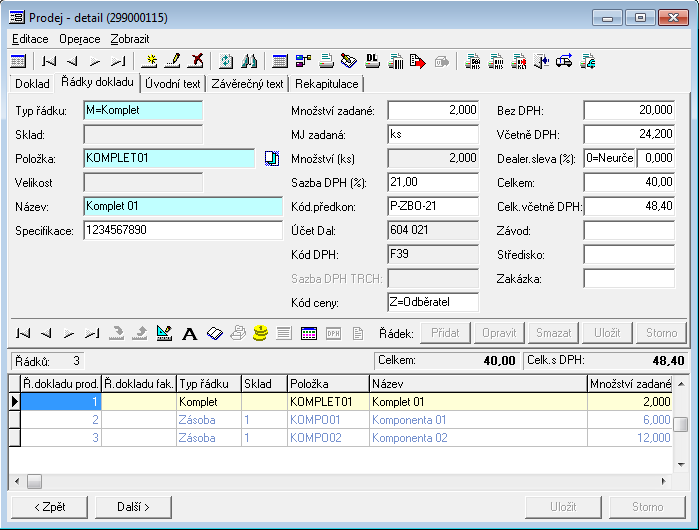699x530 pixels.
Task: Edit record using the pencil icon
Action: [x=173, y=62]
